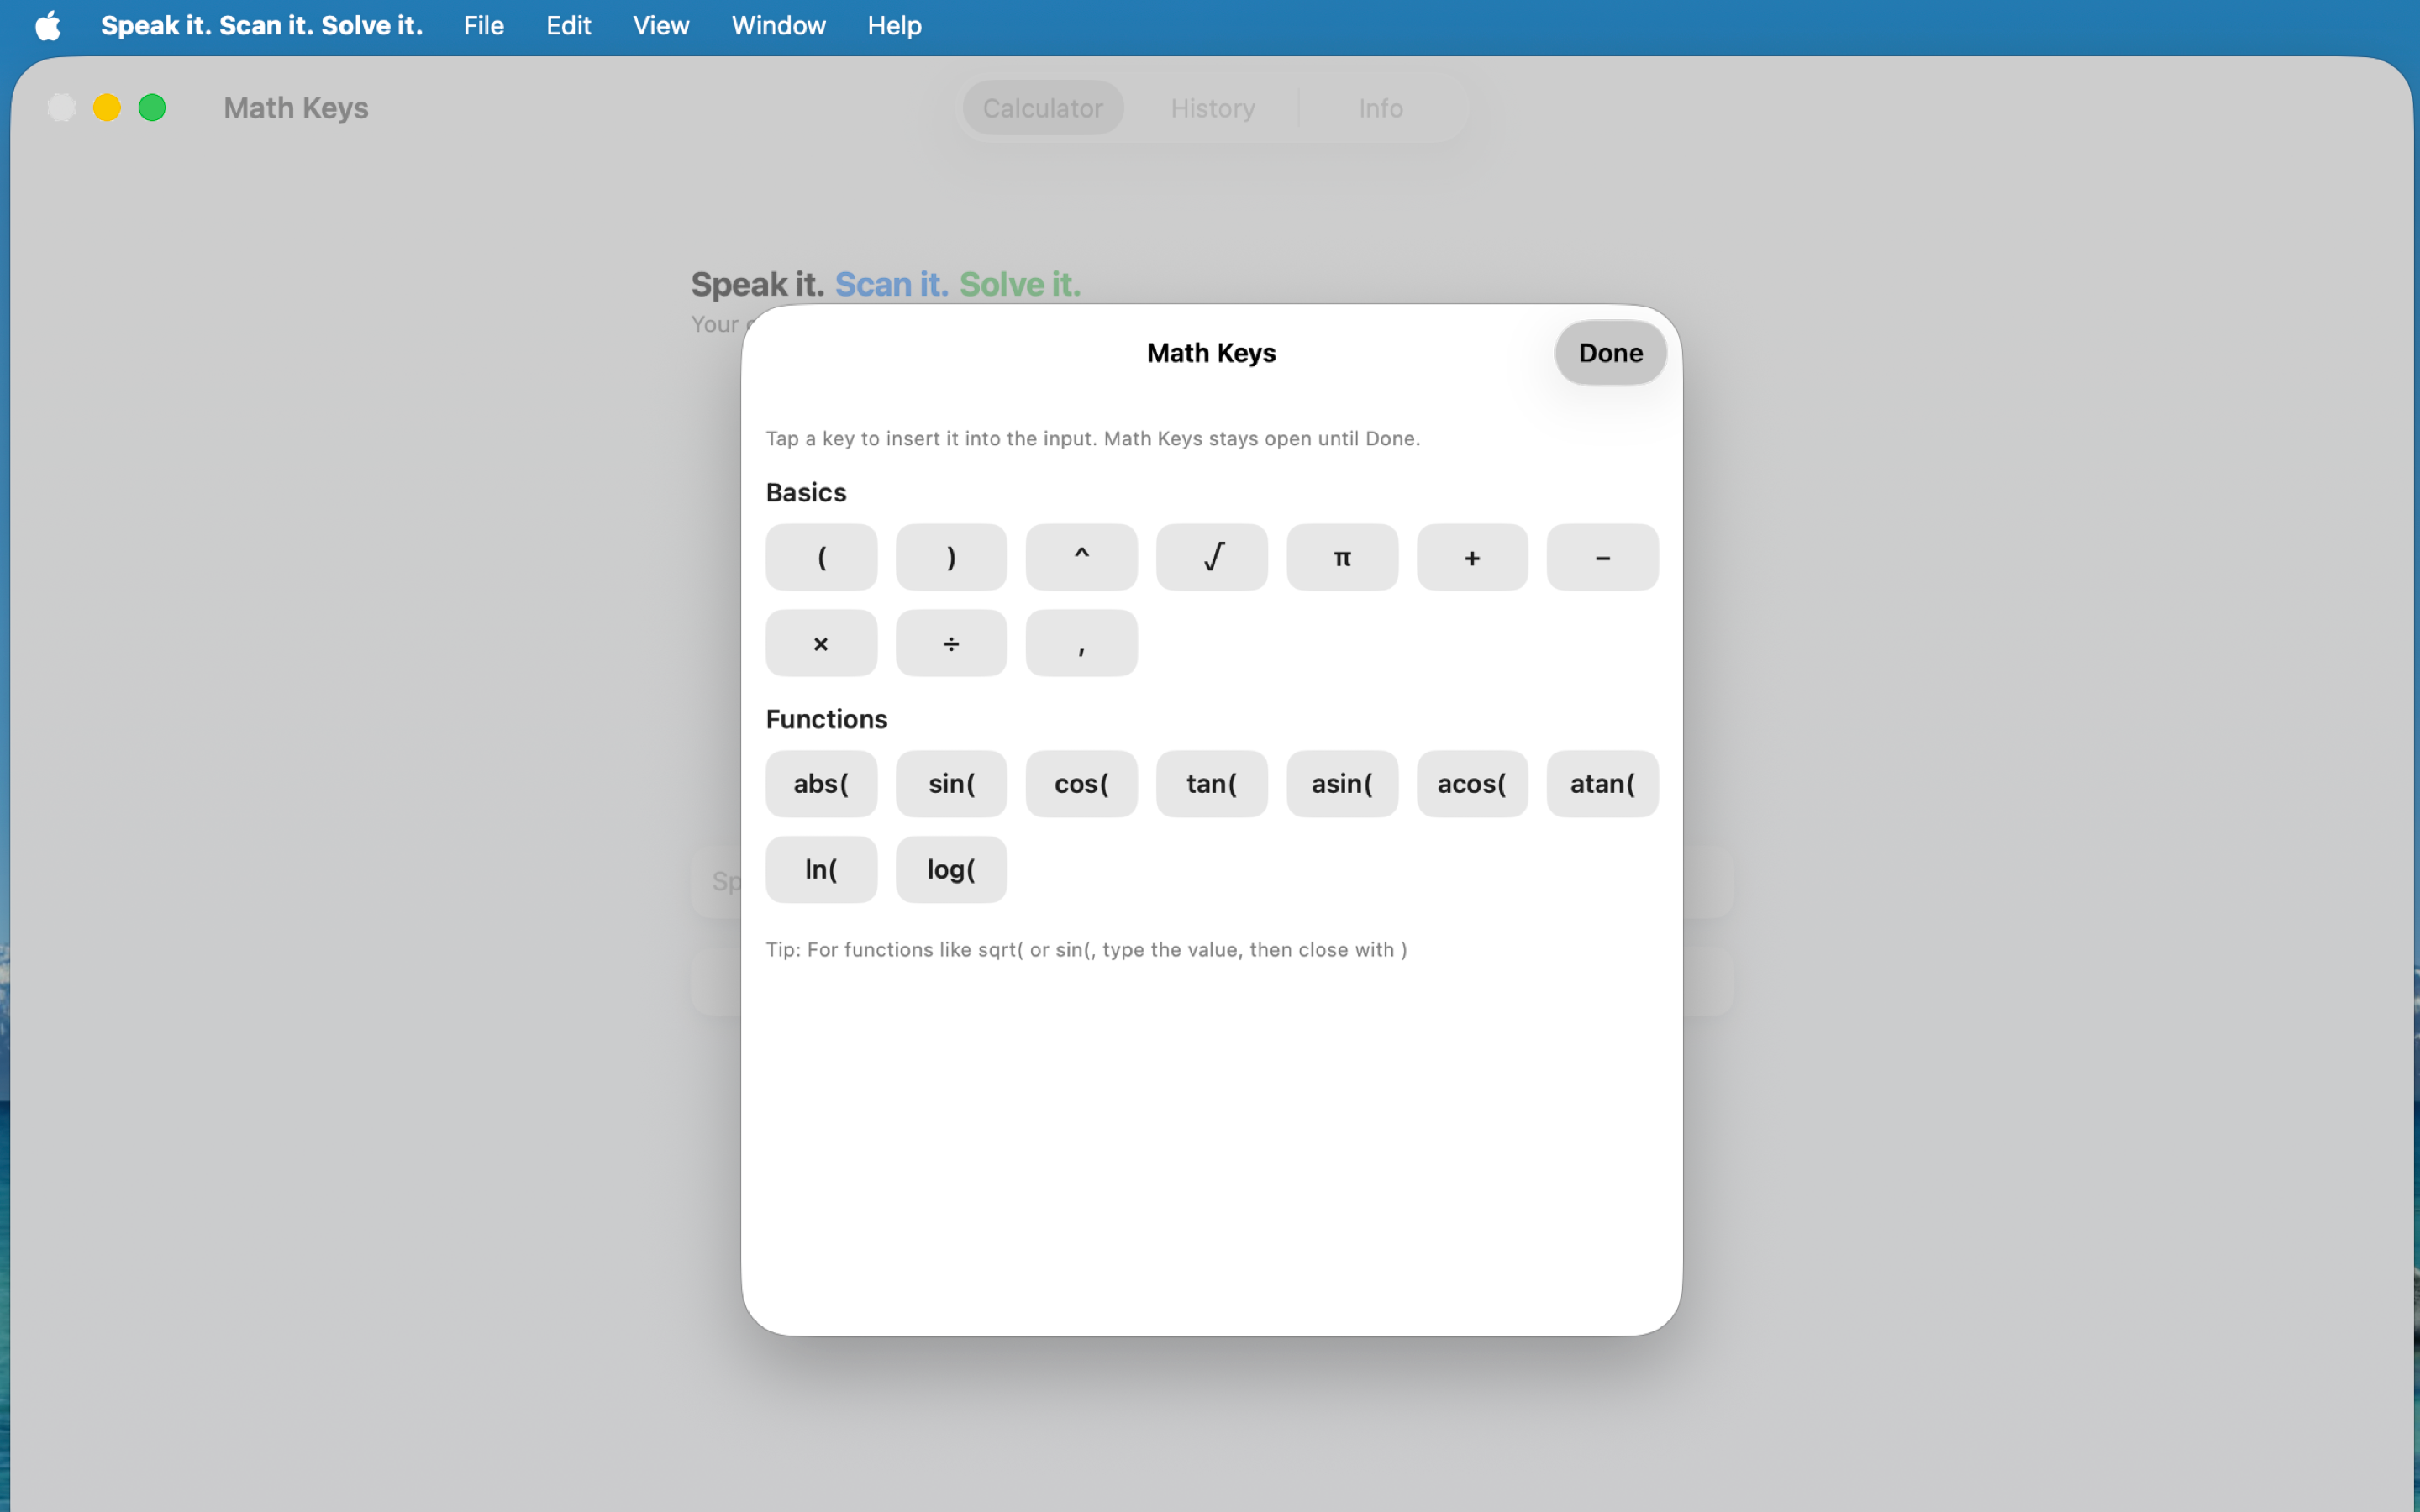Click the 'Tap a key to insert' instruction text

(1093, 439)
